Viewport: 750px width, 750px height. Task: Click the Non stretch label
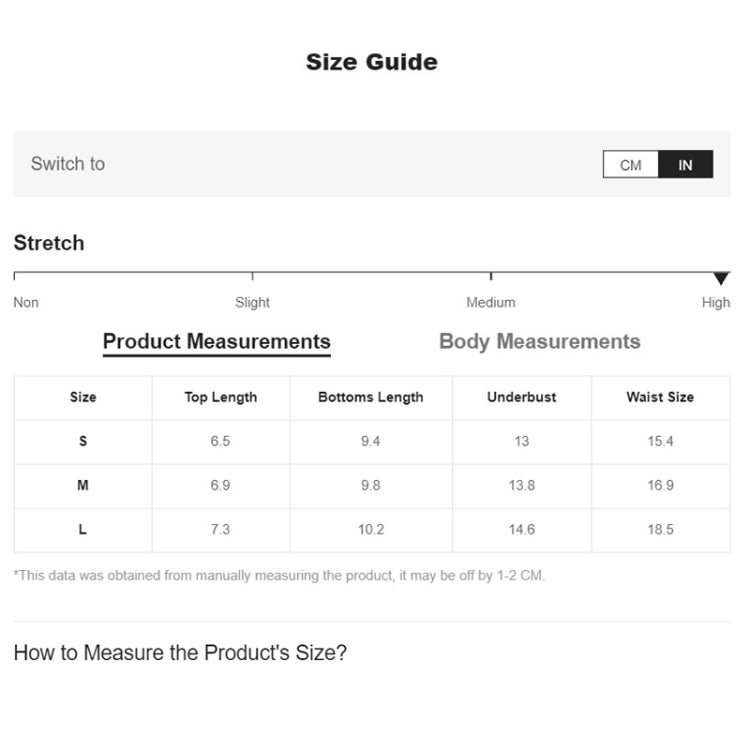(26, 303)
